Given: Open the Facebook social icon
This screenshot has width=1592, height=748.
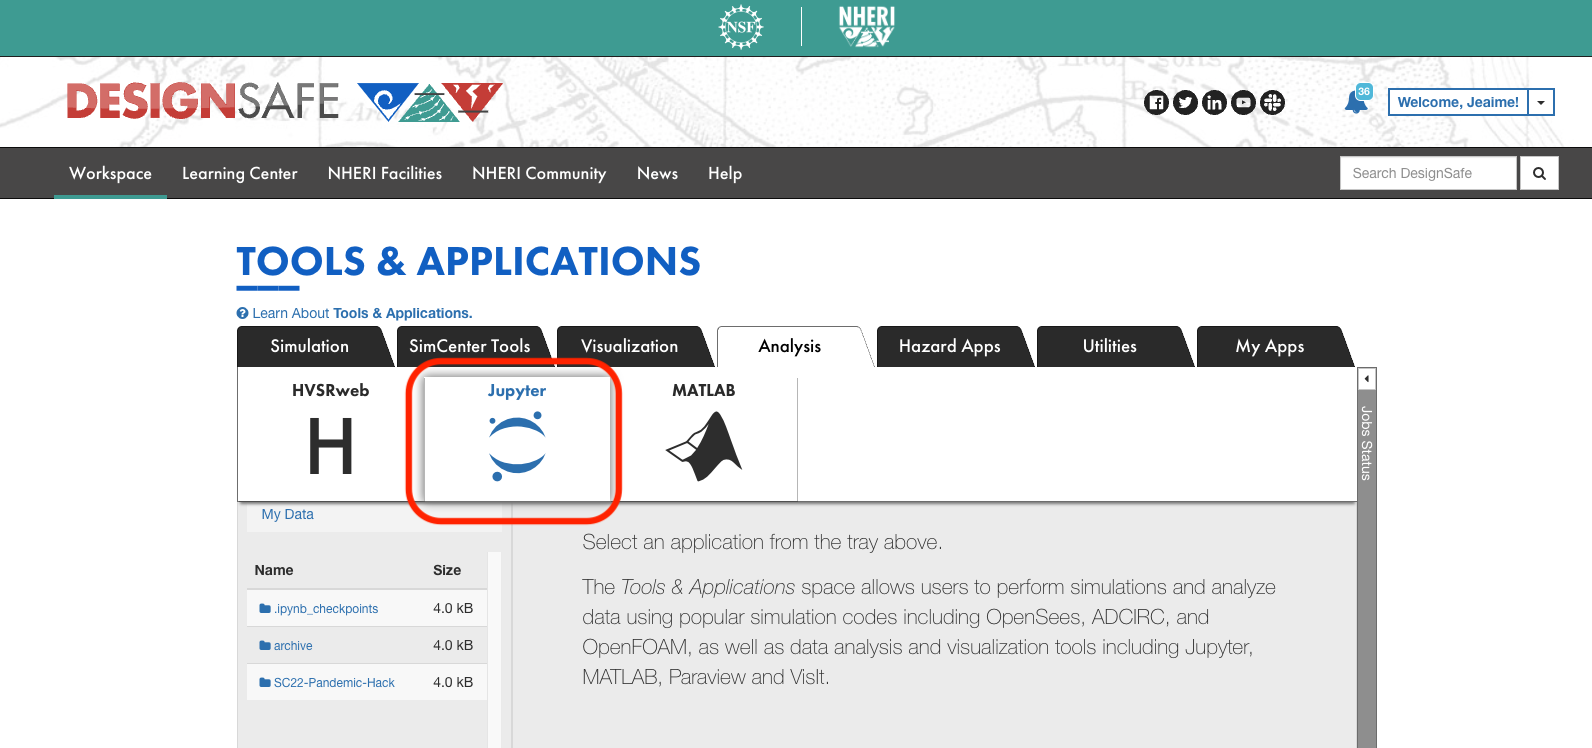Looking at the screenshot, I should click(x=1156, y=102).
